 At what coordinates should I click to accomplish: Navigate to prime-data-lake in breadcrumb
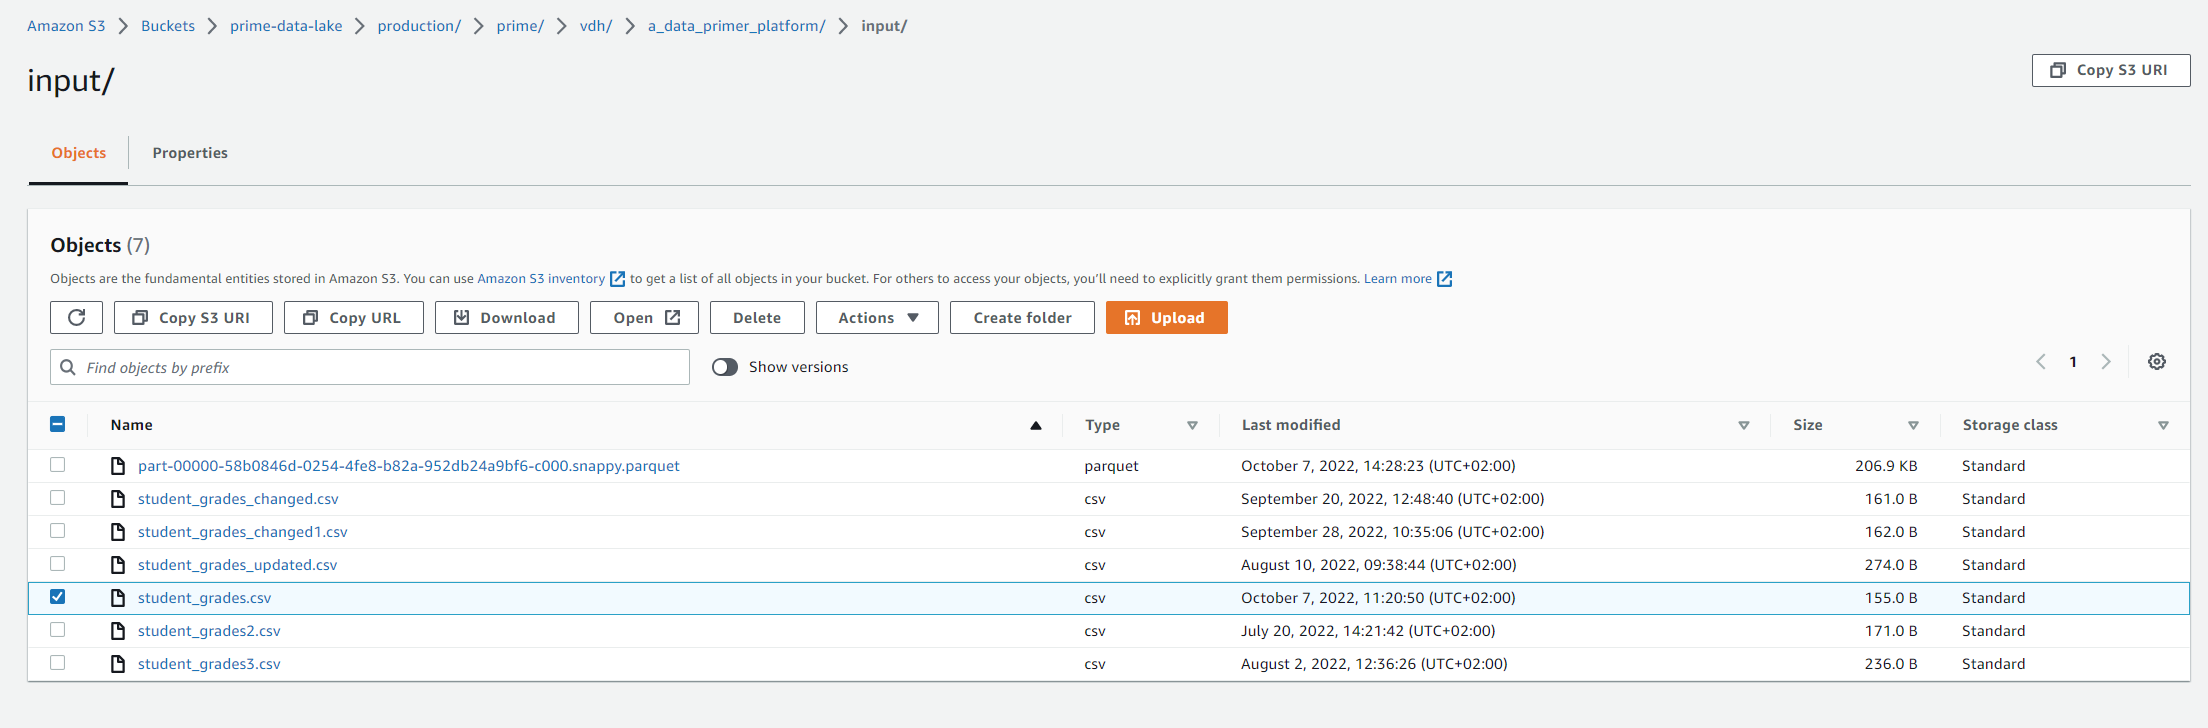click(286, 26)
